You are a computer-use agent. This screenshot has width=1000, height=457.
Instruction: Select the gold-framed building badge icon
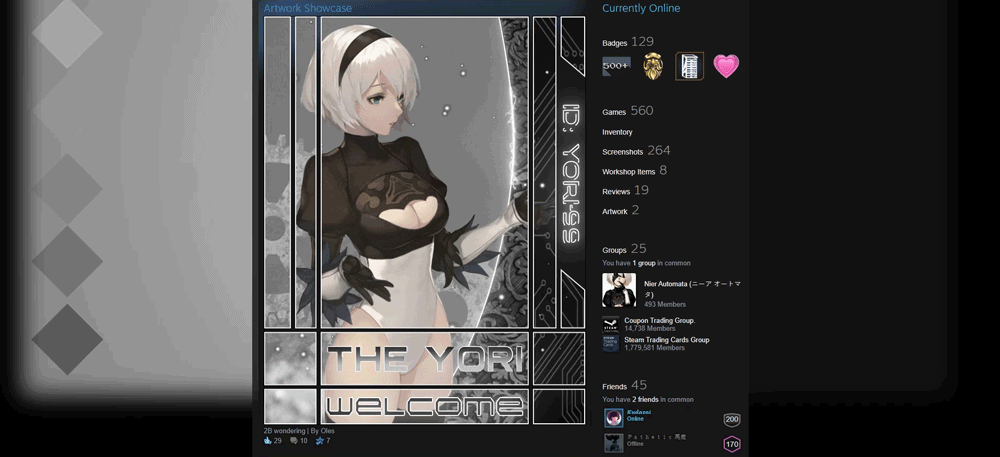(689, 66)
